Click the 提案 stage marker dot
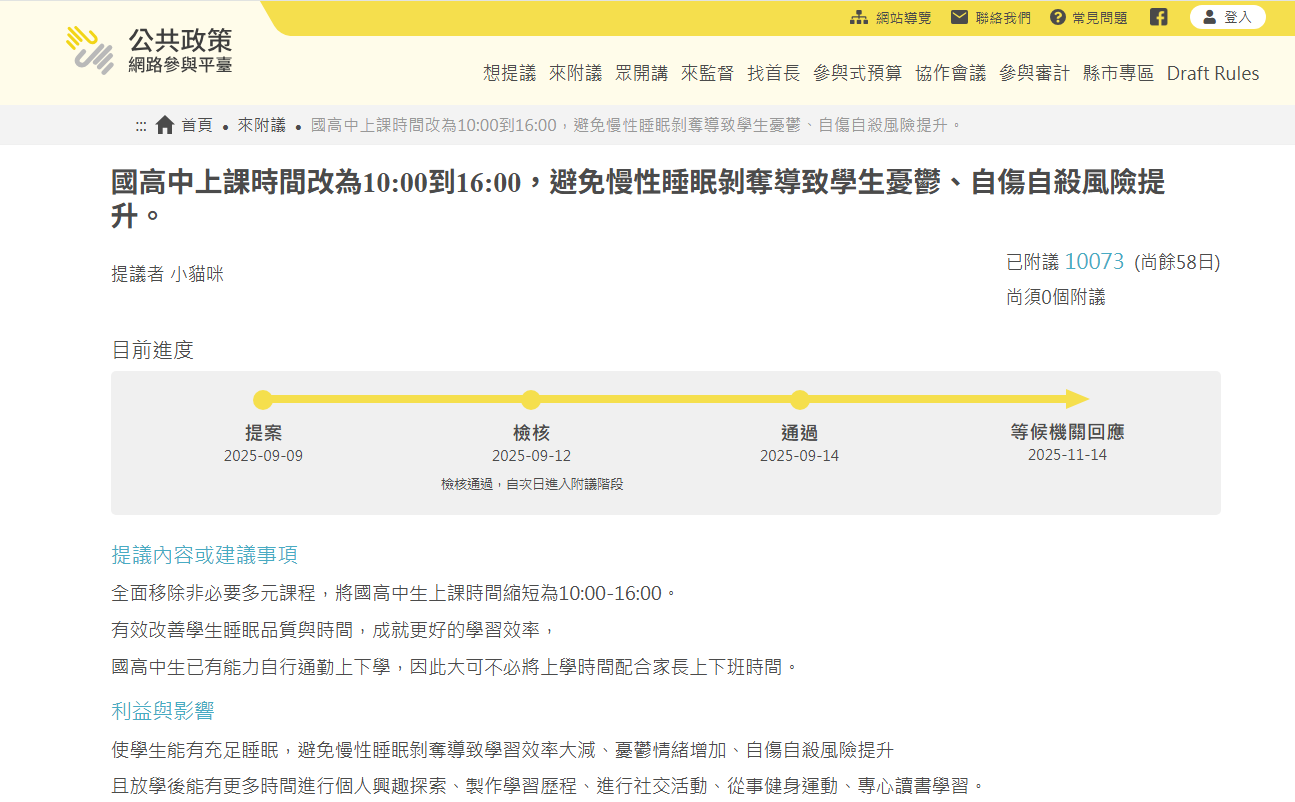1295x802 pixels. point(263,400)
